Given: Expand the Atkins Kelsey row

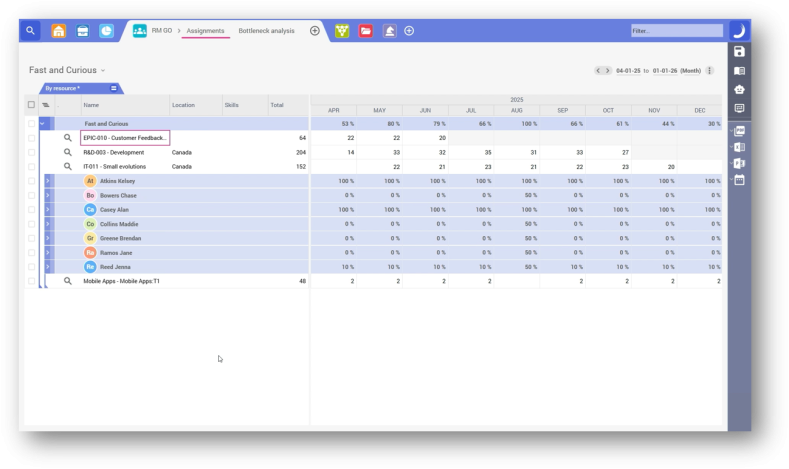Looking at the screenshot, I should pyautogui.click(x=48, y=181).
